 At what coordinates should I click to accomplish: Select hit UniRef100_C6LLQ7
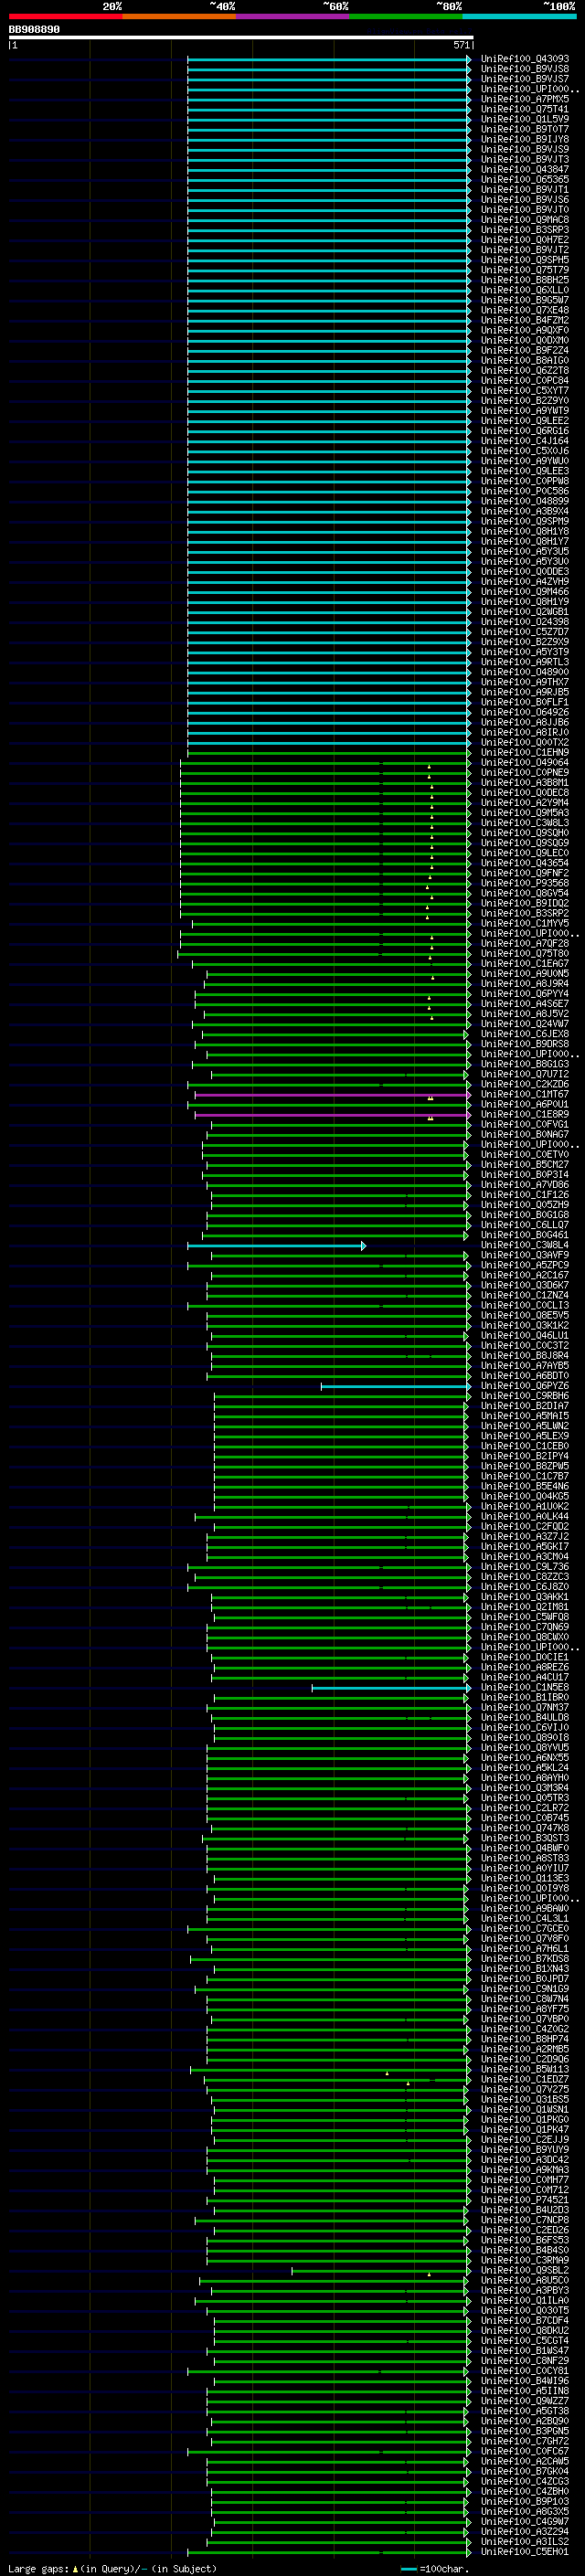pyautogui.click(x=525, y=1224)
